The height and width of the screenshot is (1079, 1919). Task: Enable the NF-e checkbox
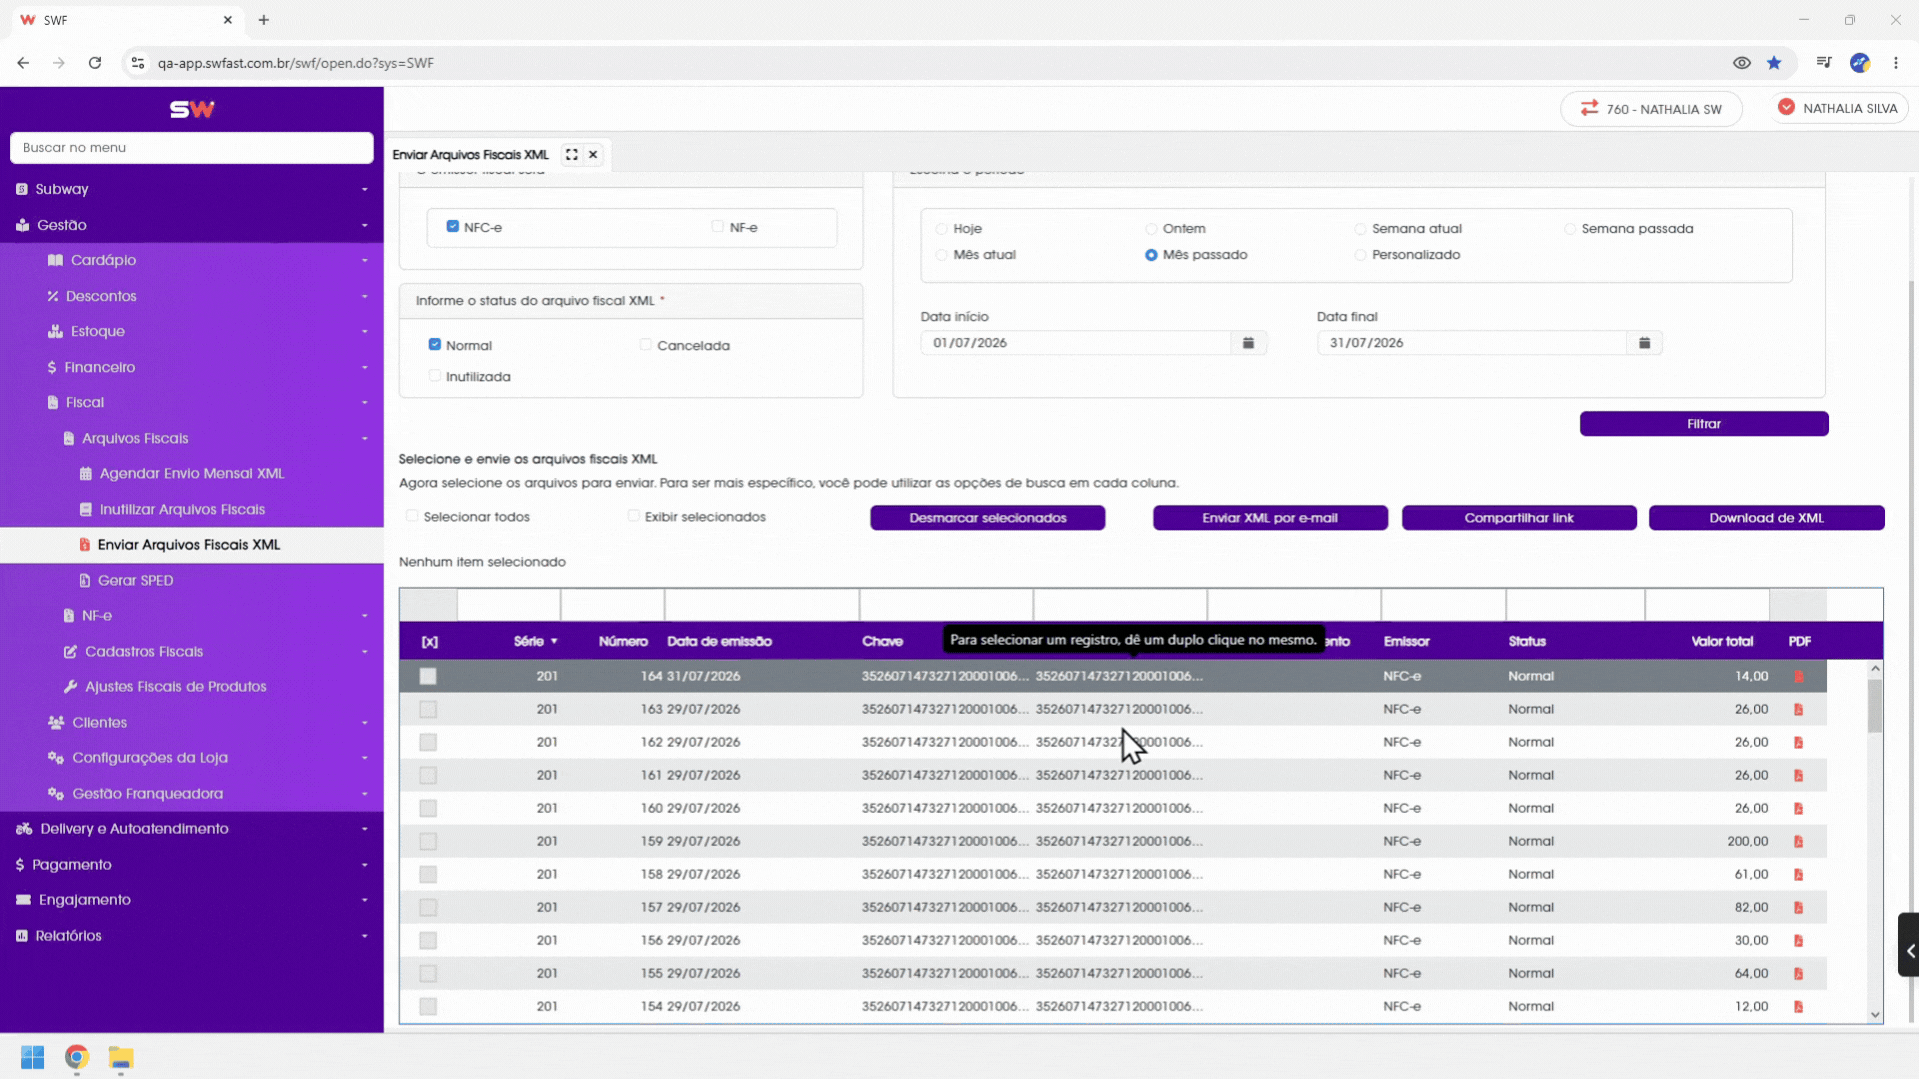click(x=717, y=227)
